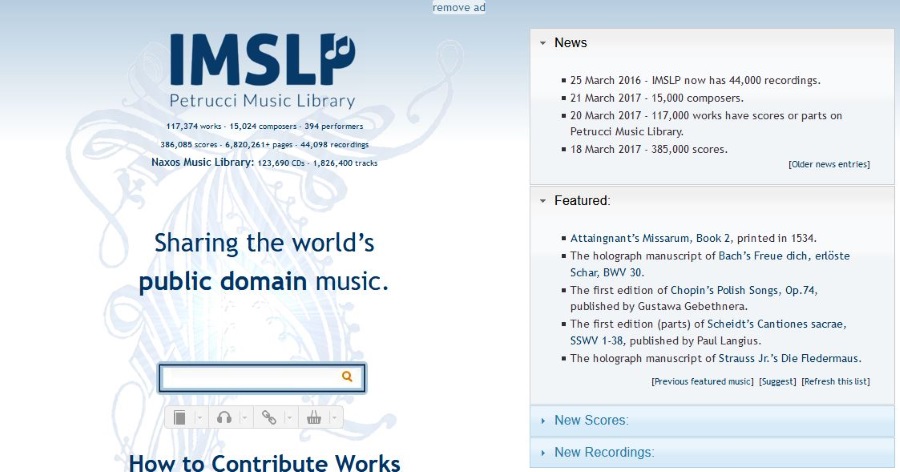
Task: Click the 117,374 works statistic
Action: (193, 126)
